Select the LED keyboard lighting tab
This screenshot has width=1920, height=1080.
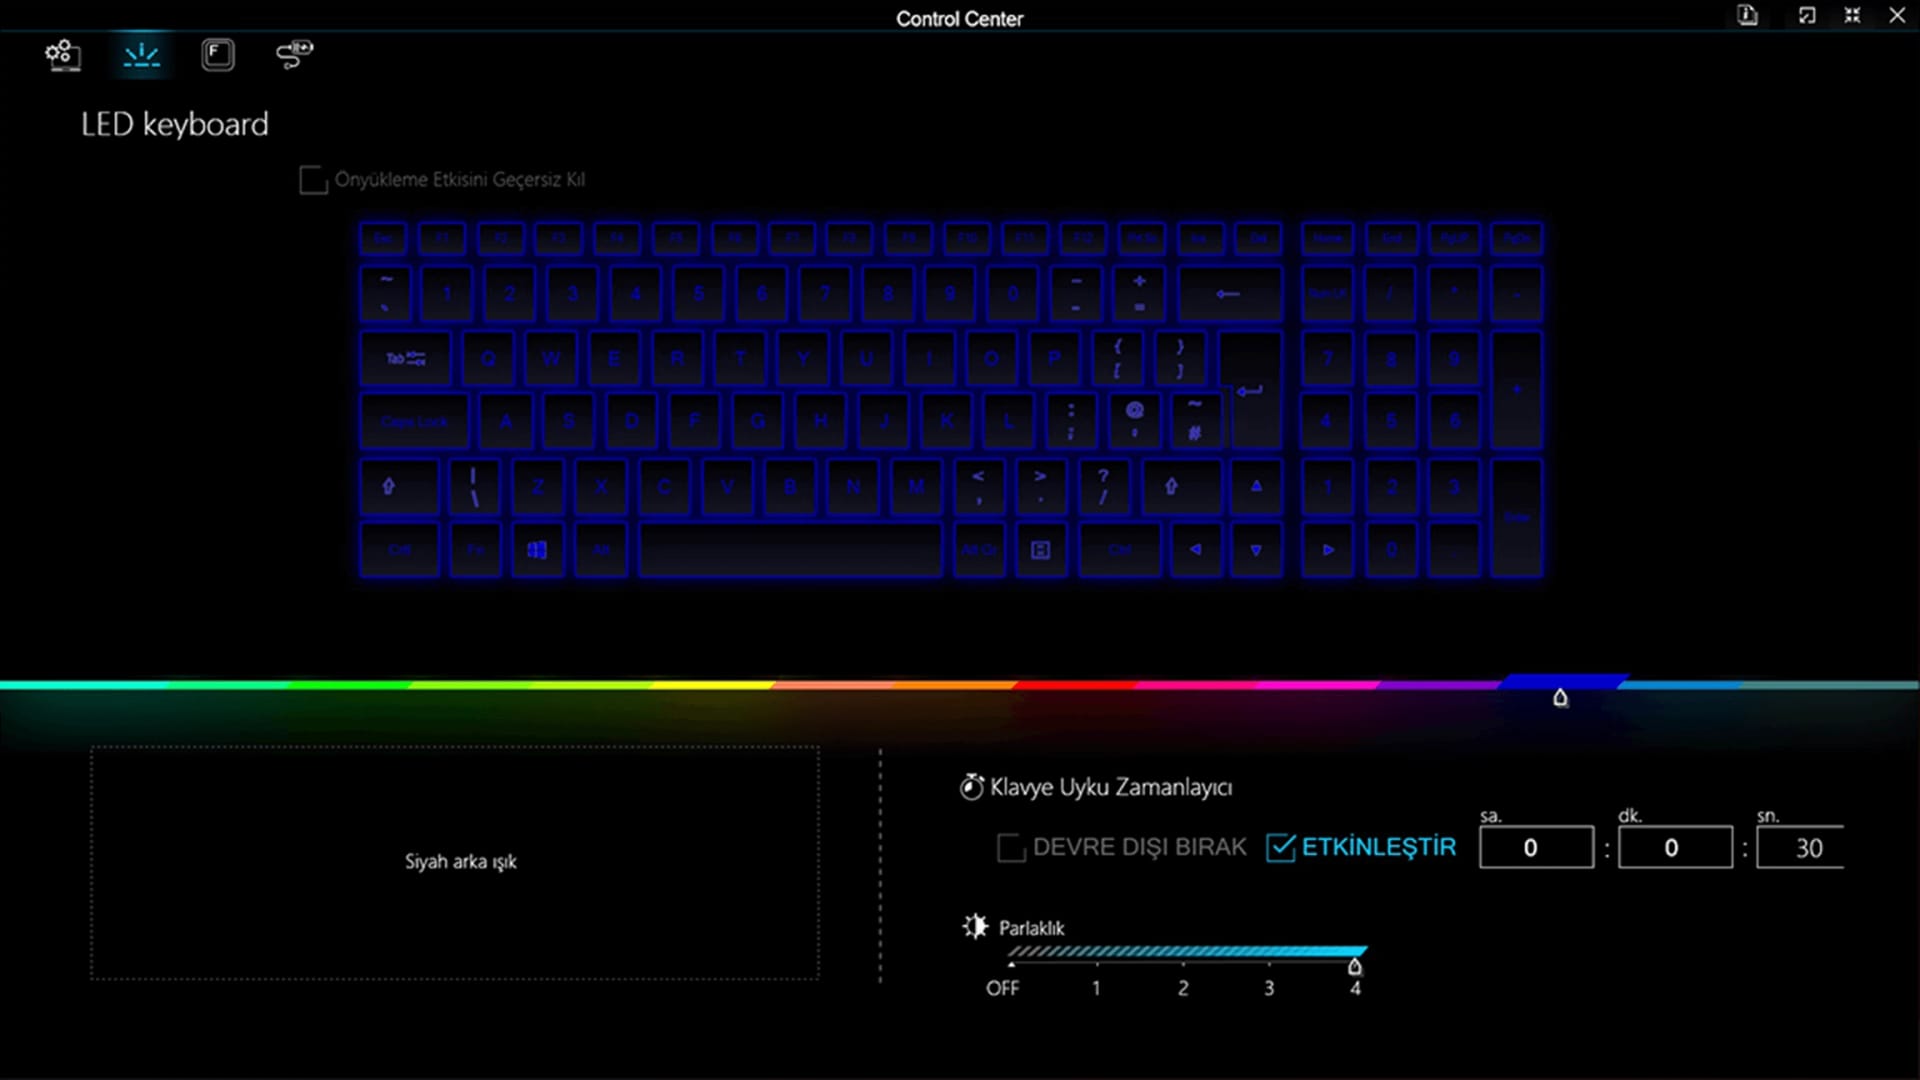tap(141, 55)
